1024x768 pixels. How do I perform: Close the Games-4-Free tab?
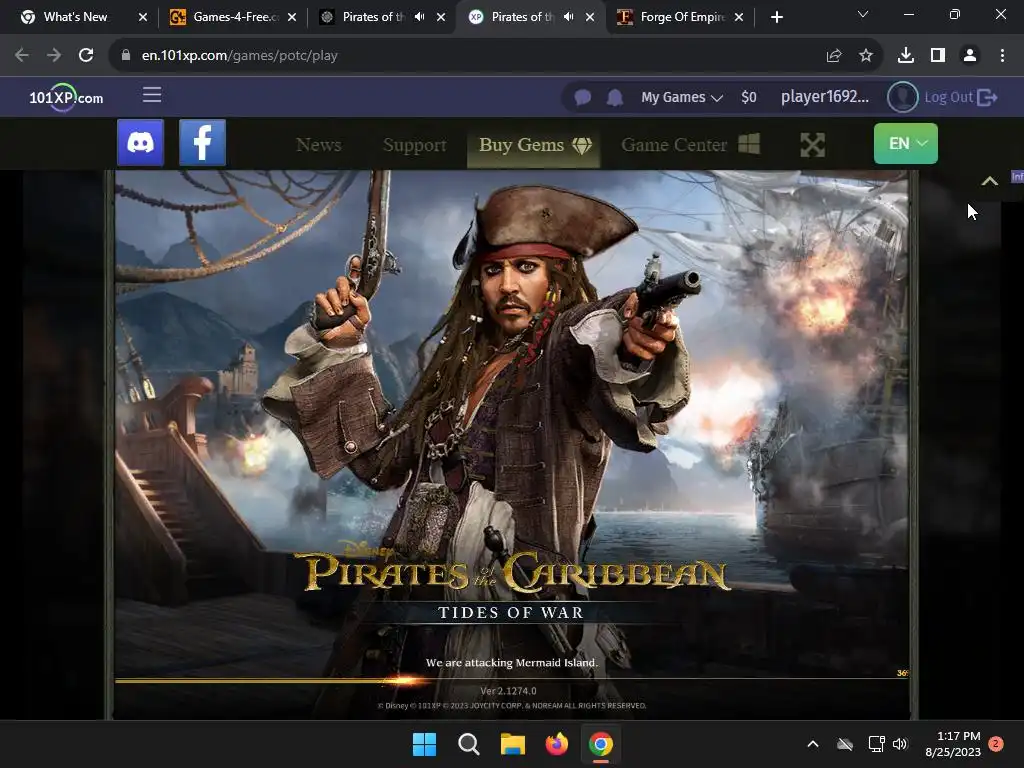pos(292,17)
